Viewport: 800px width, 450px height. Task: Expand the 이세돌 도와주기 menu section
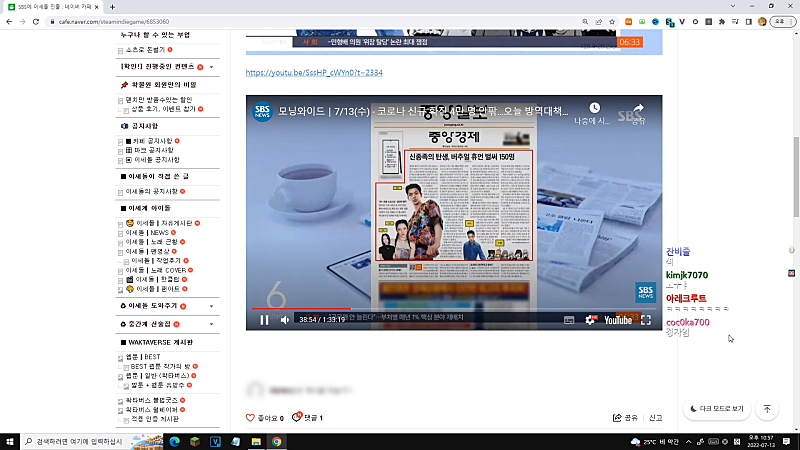point(211,306)
